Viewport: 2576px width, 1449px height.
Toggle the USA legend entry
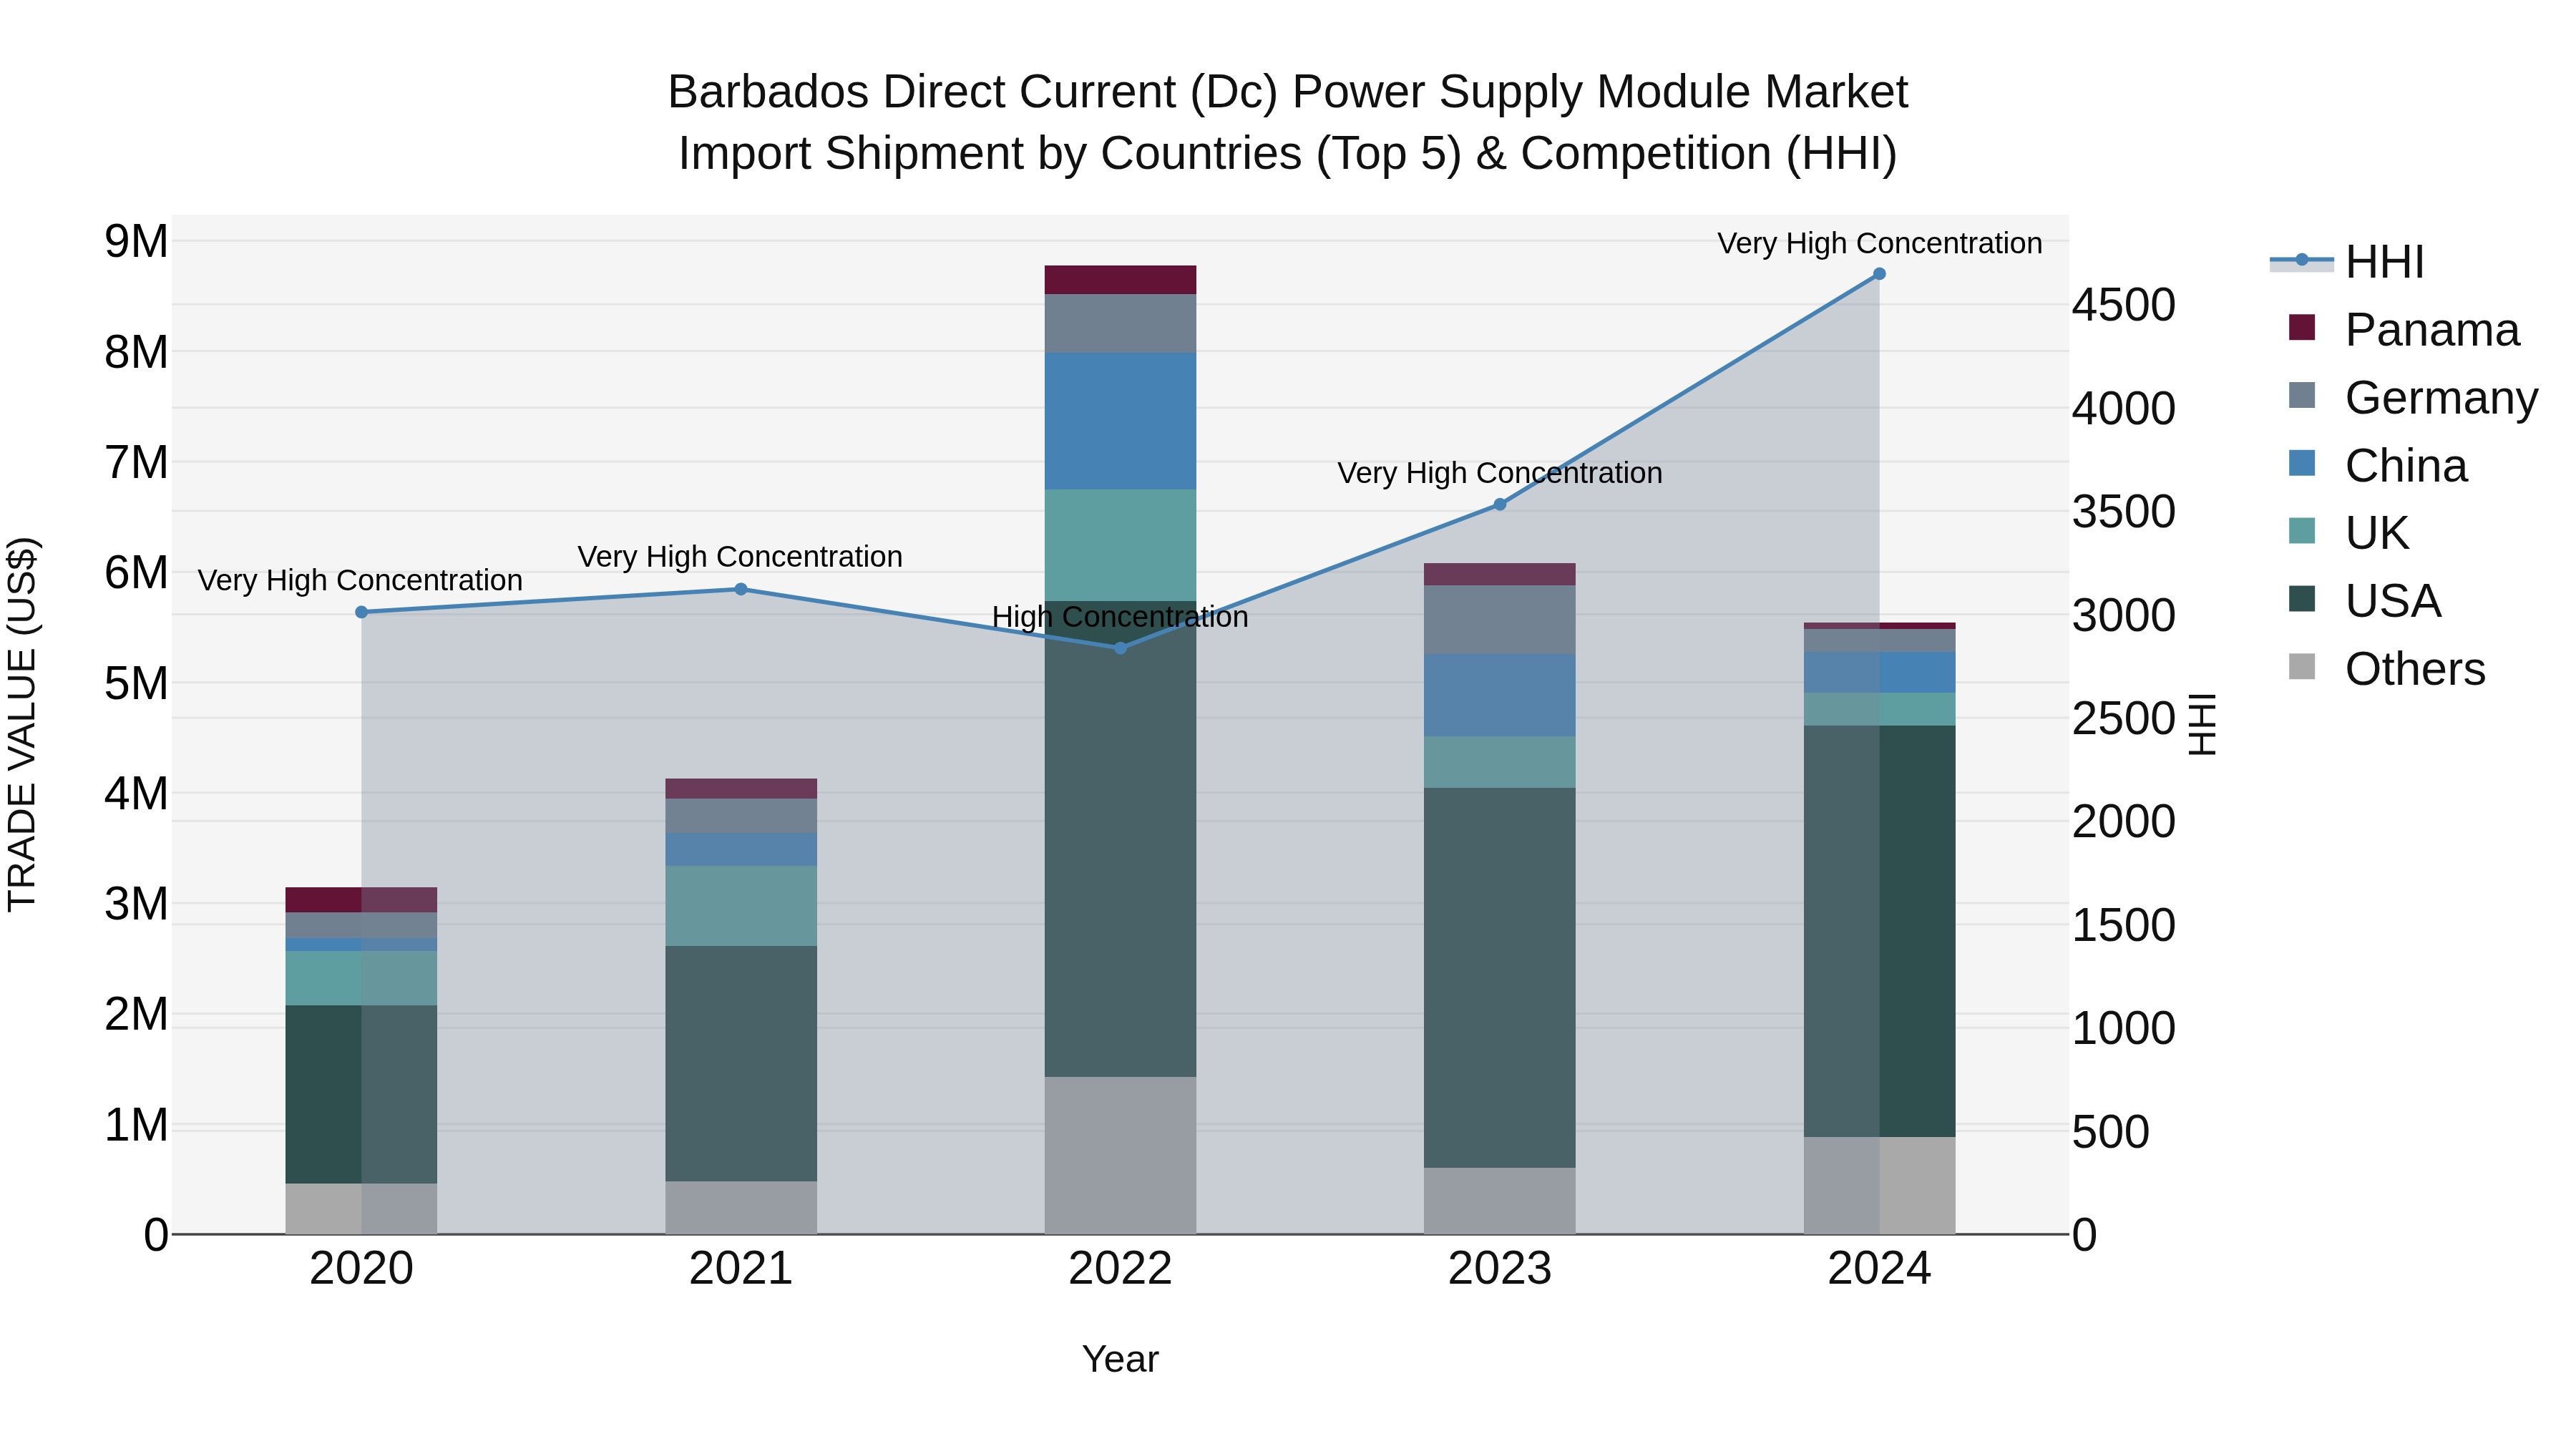point(2364,601)
